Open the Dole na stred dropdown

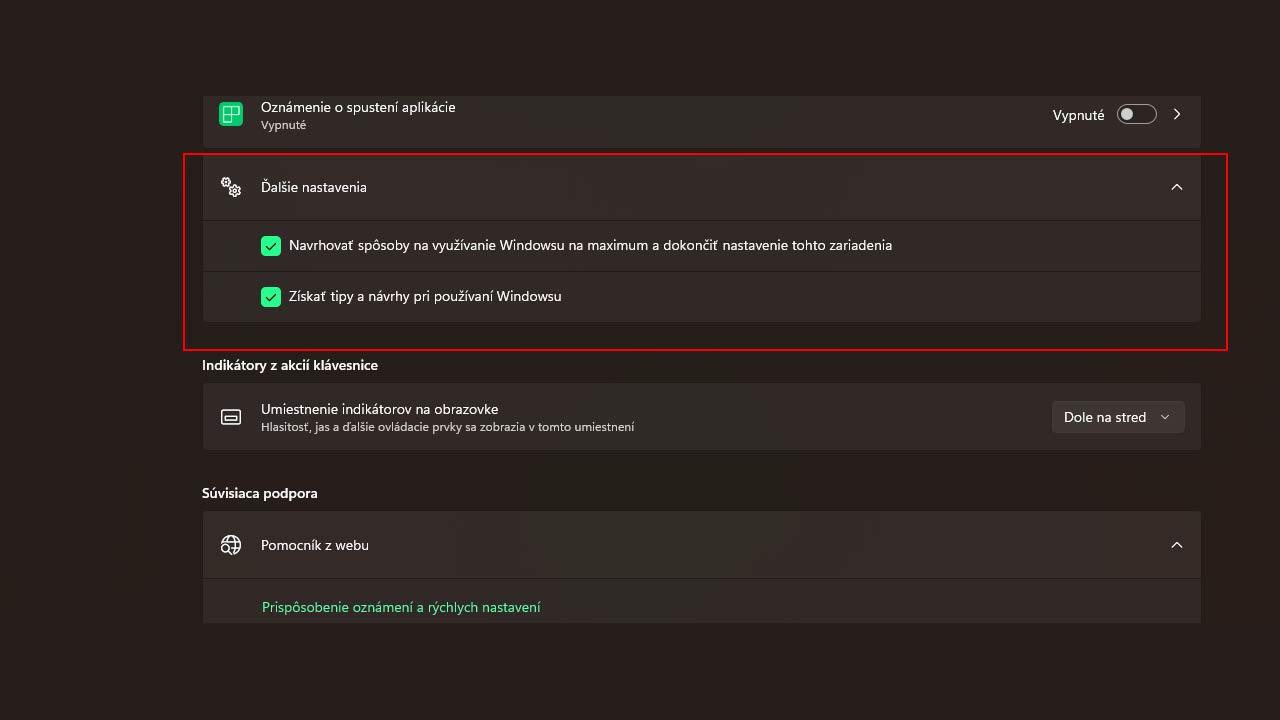[1118, 417]
